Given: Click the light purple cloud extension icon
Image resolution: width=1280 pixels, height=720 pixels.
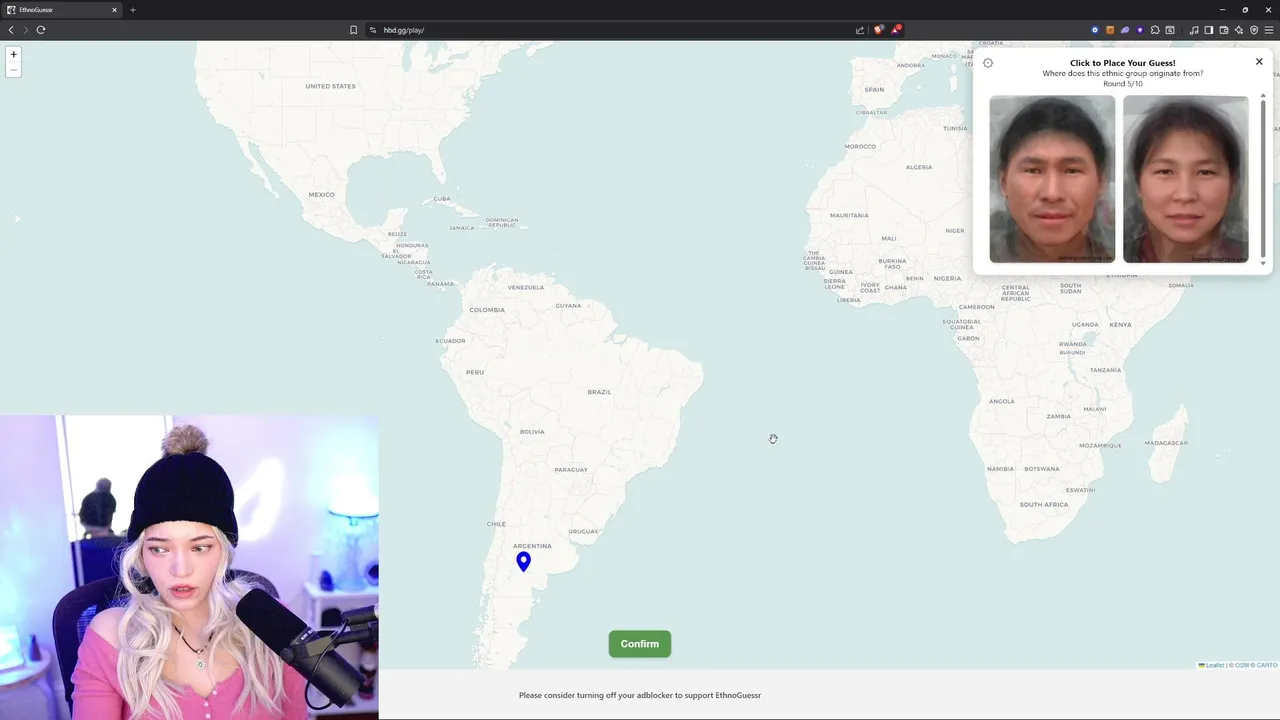Looking at the screenshot, I should coord(1125,30).
